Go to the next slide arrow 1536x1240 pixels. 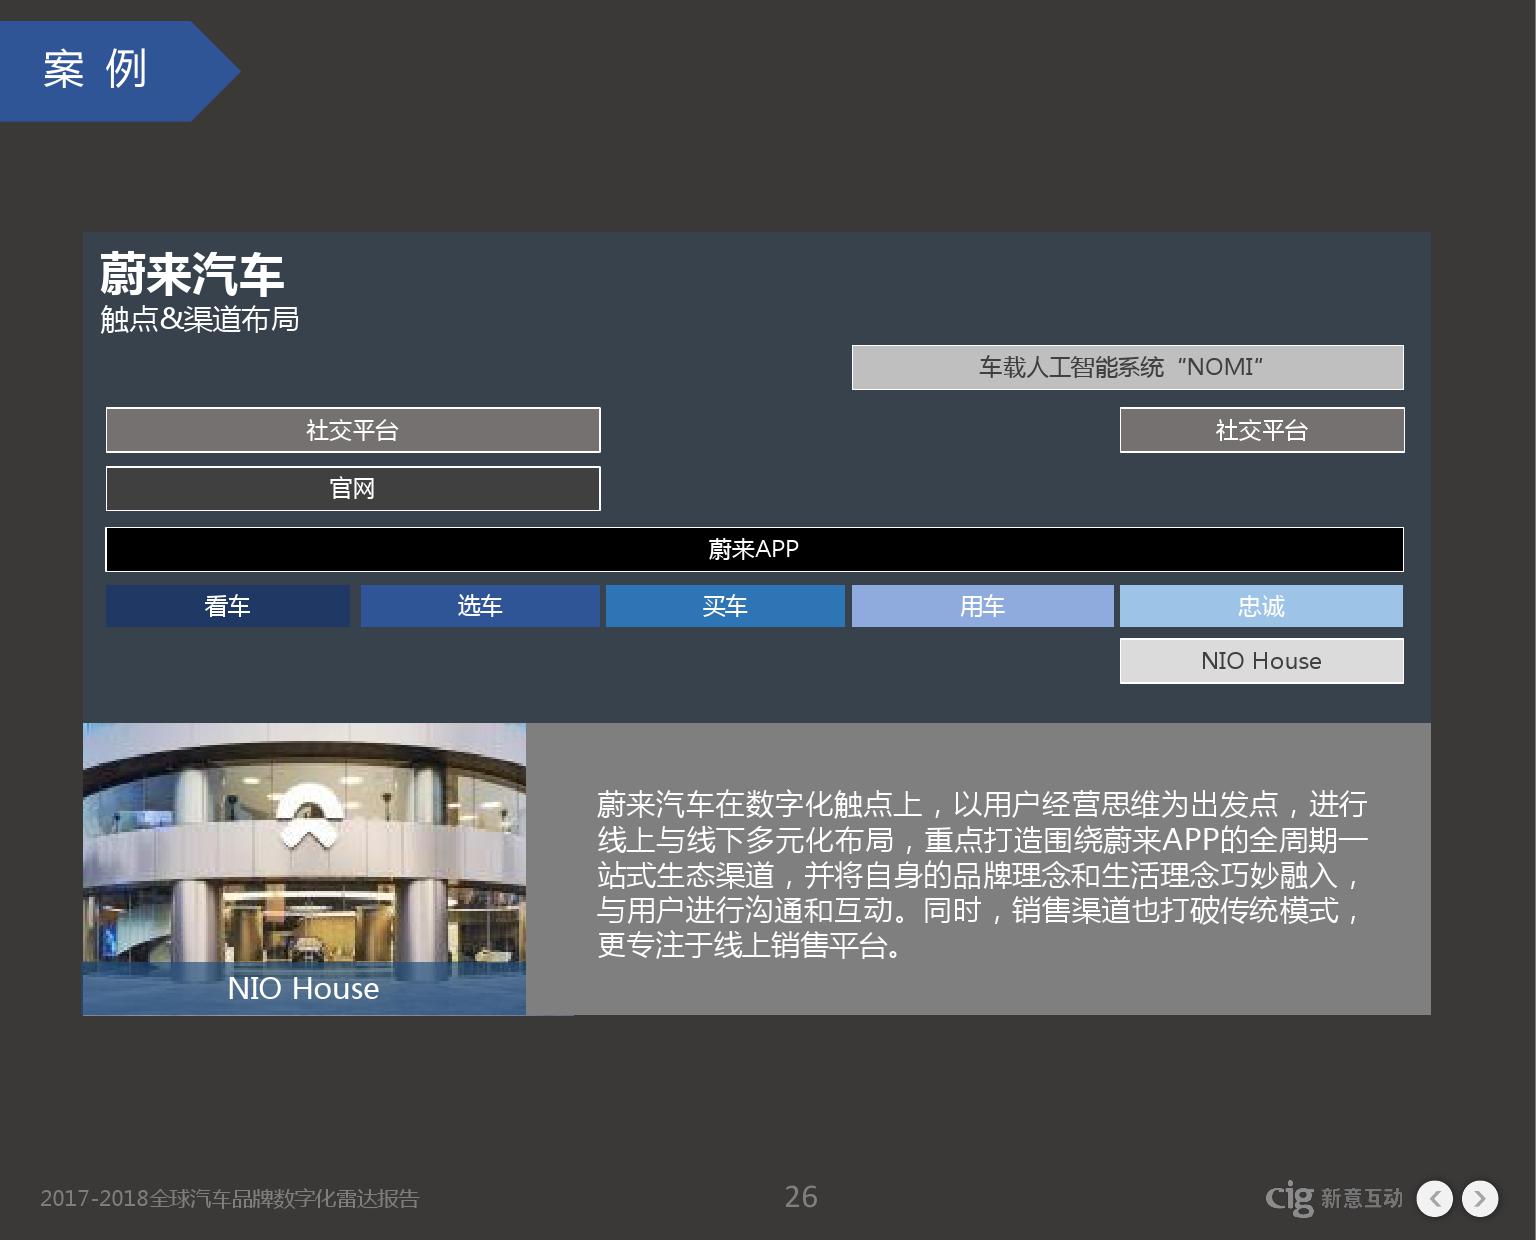pyautogui.click(x=1480, y=1198)
